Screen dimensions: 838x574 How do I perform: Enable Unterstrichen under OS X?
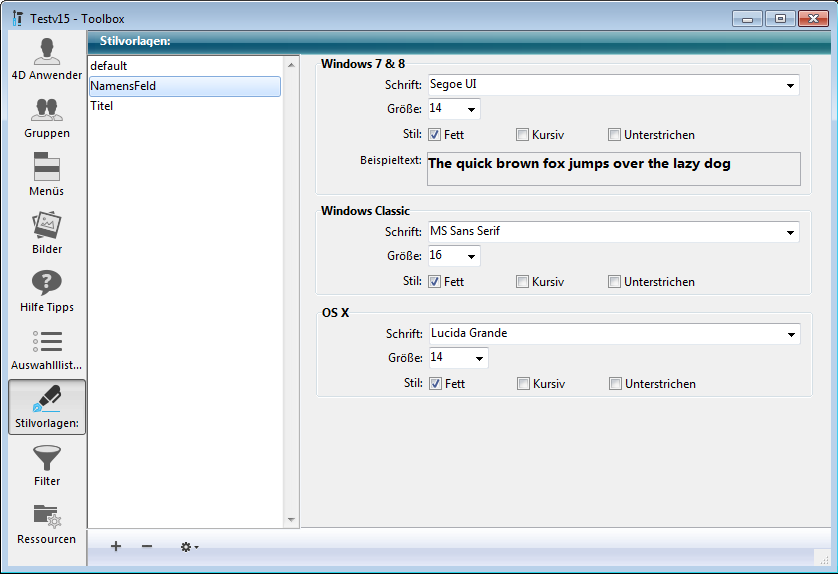[616, 384]
